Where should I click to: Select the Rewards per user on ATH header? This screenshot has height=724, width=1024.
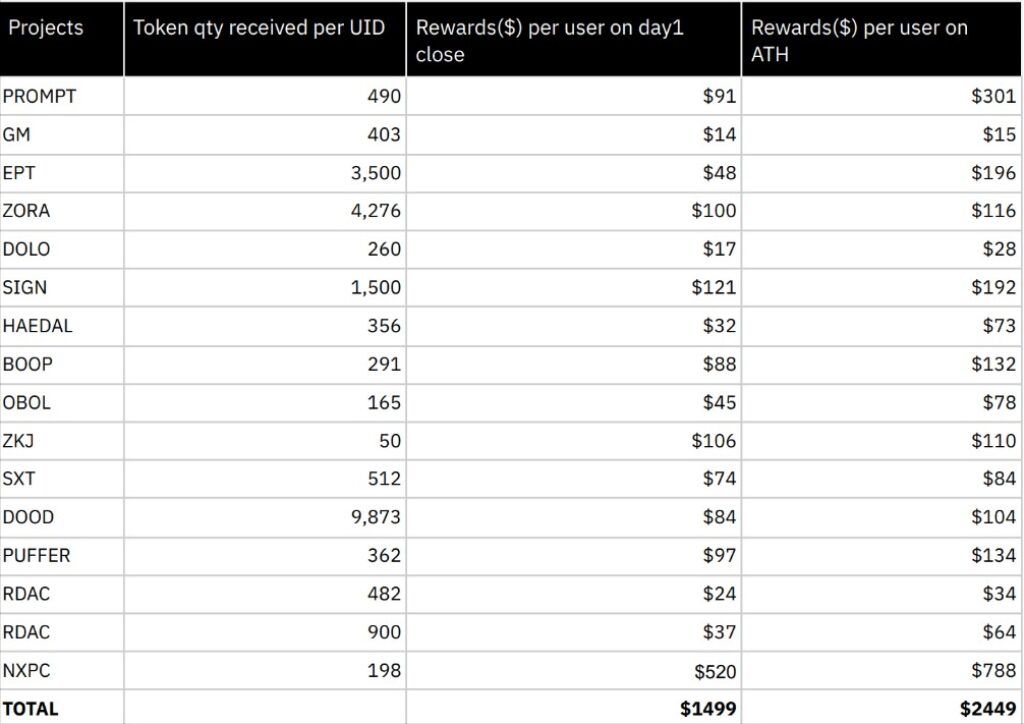coord(859,41)
